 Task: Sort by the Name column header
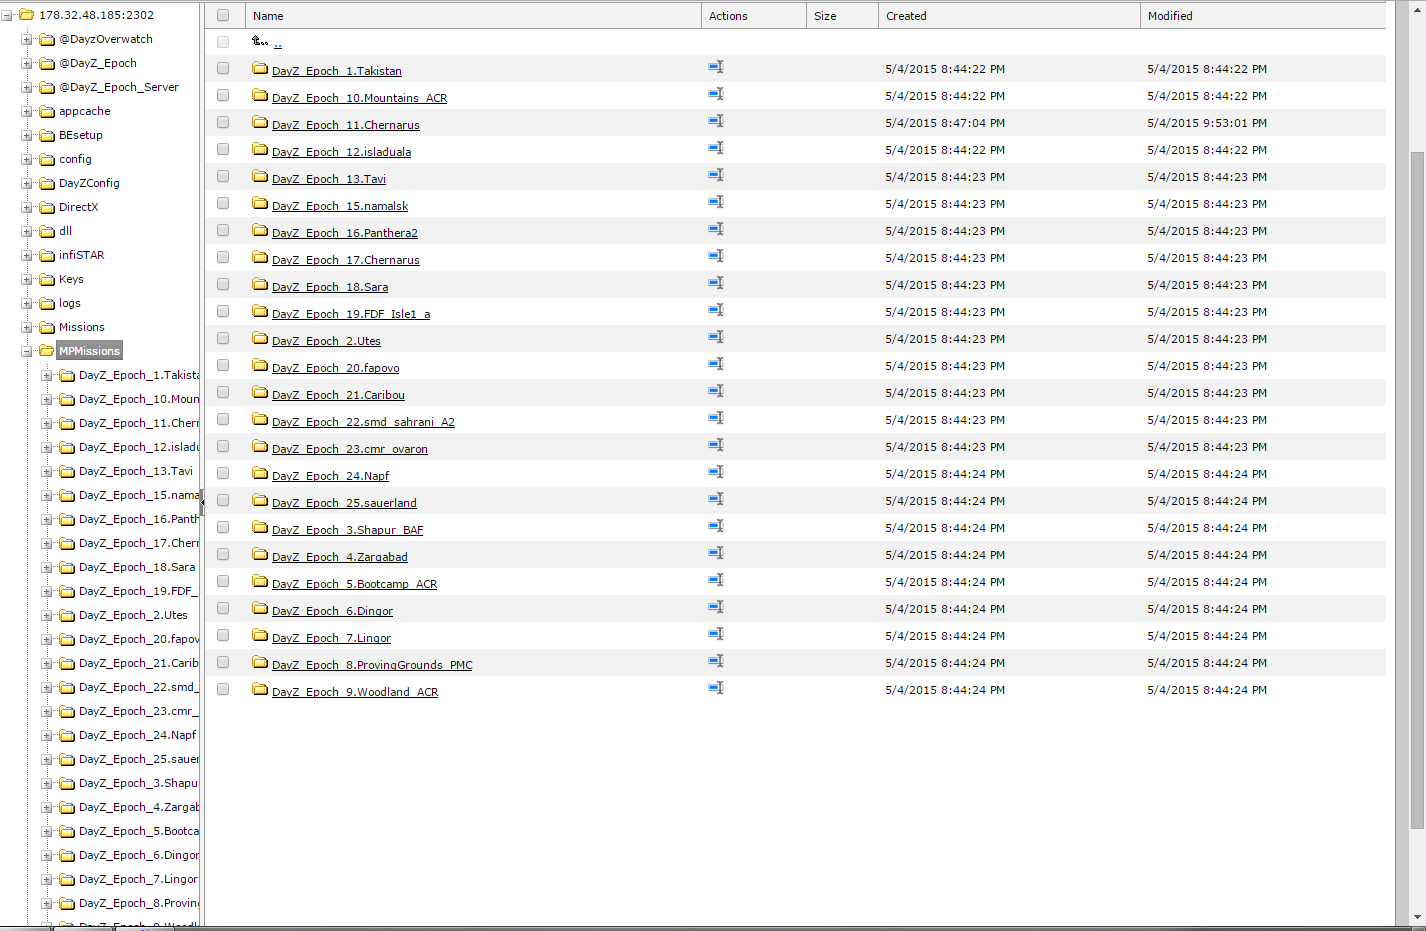473,16
